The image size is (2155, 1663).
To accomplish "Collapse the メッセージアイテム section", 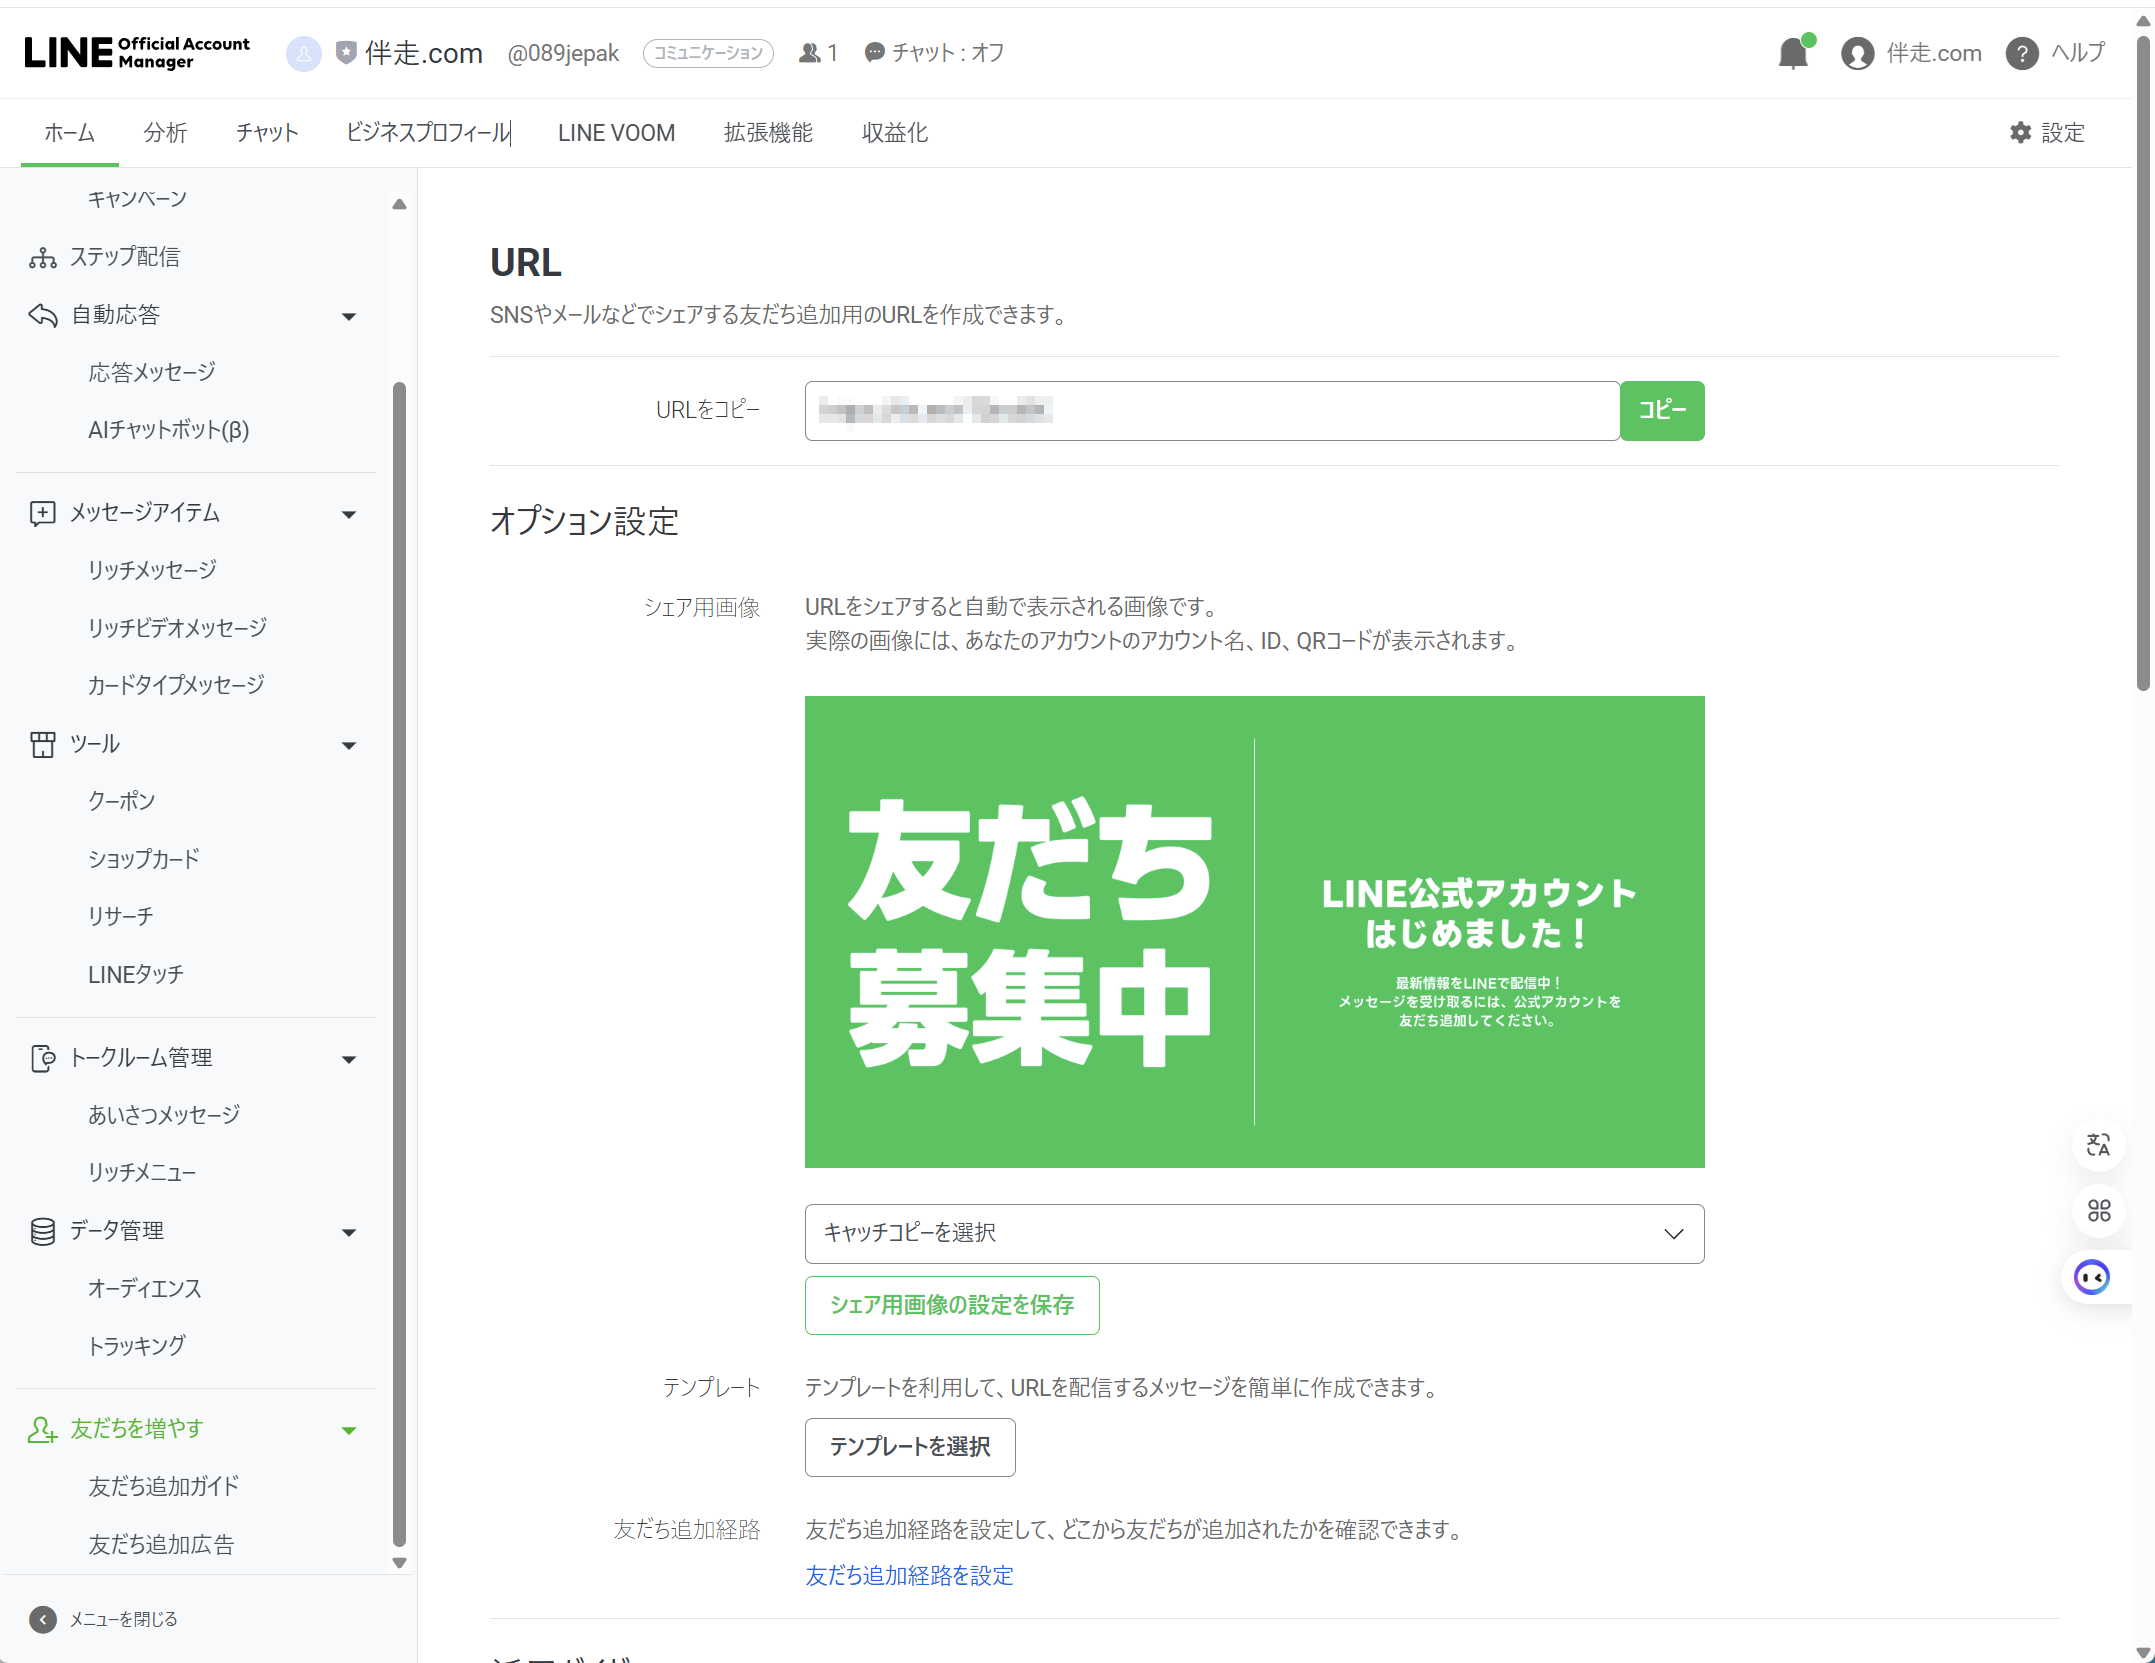I will coord(349,515).
